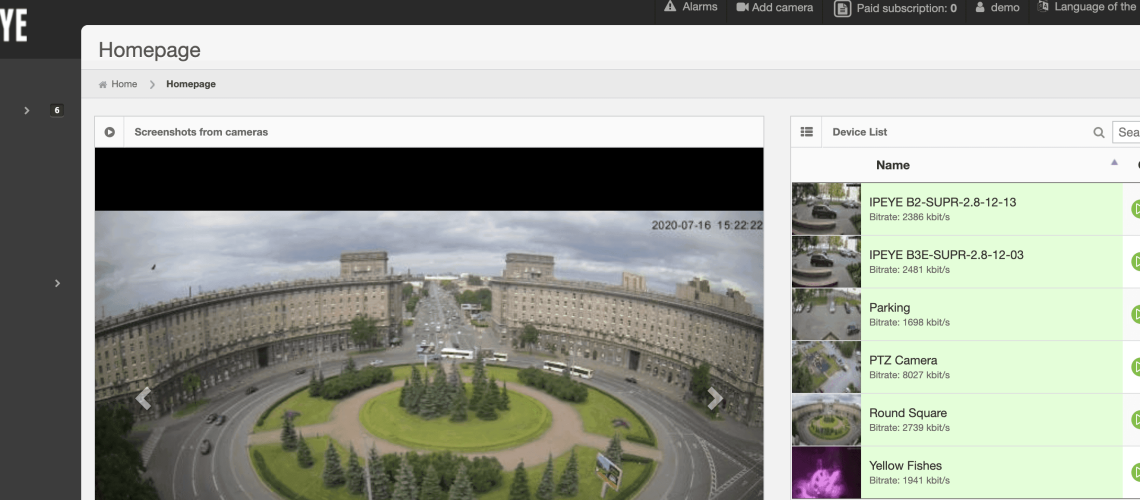Expand the second sidebar chevron item
1140x500 pixels.
tap(57, 284)
